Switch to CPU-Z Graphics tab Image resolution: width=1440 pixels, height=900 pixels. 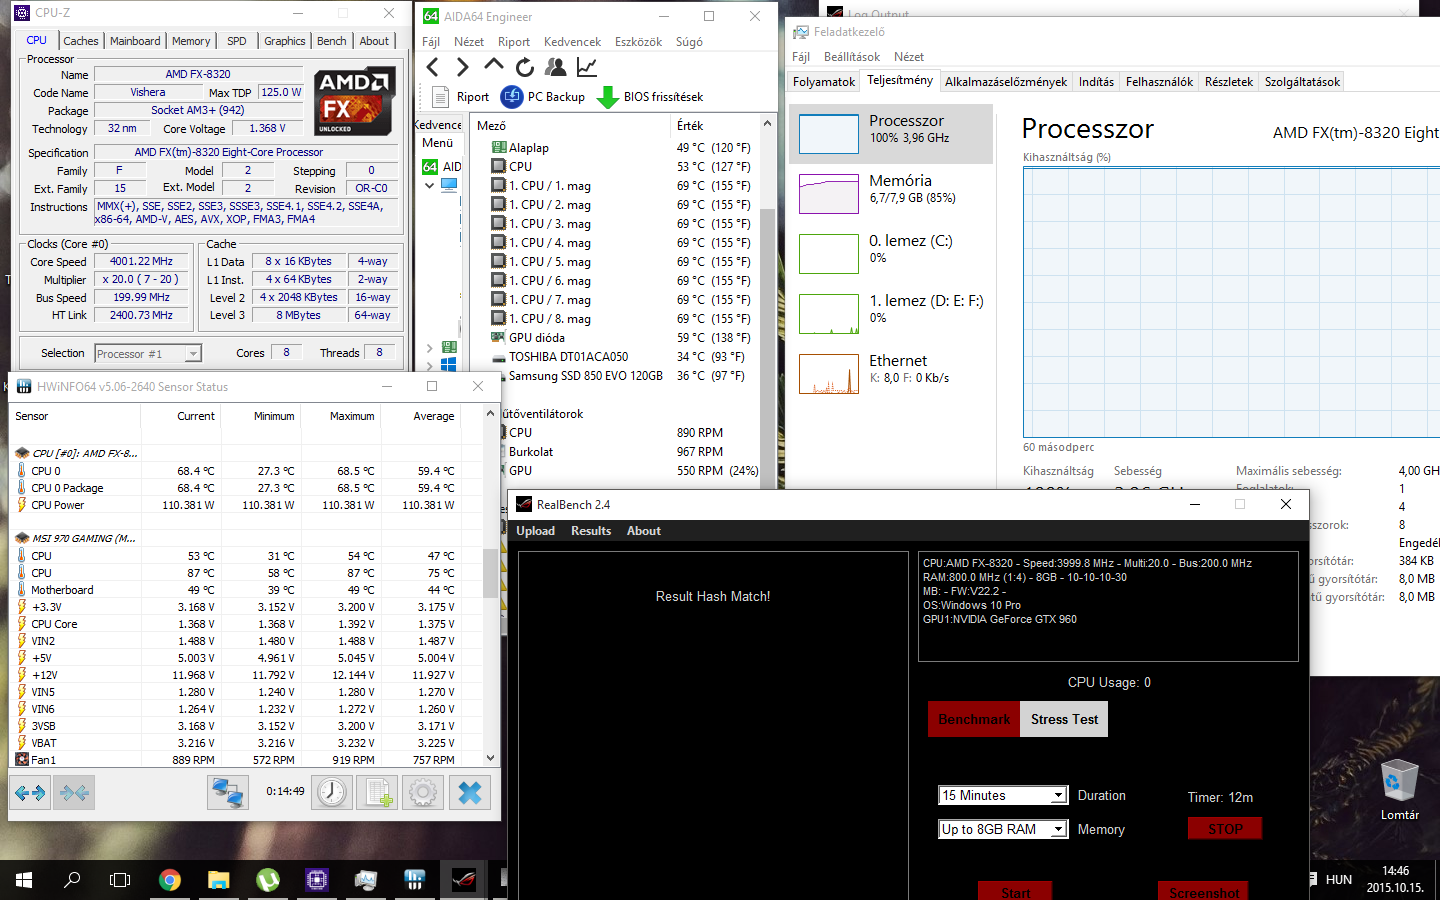pos(285,41)
